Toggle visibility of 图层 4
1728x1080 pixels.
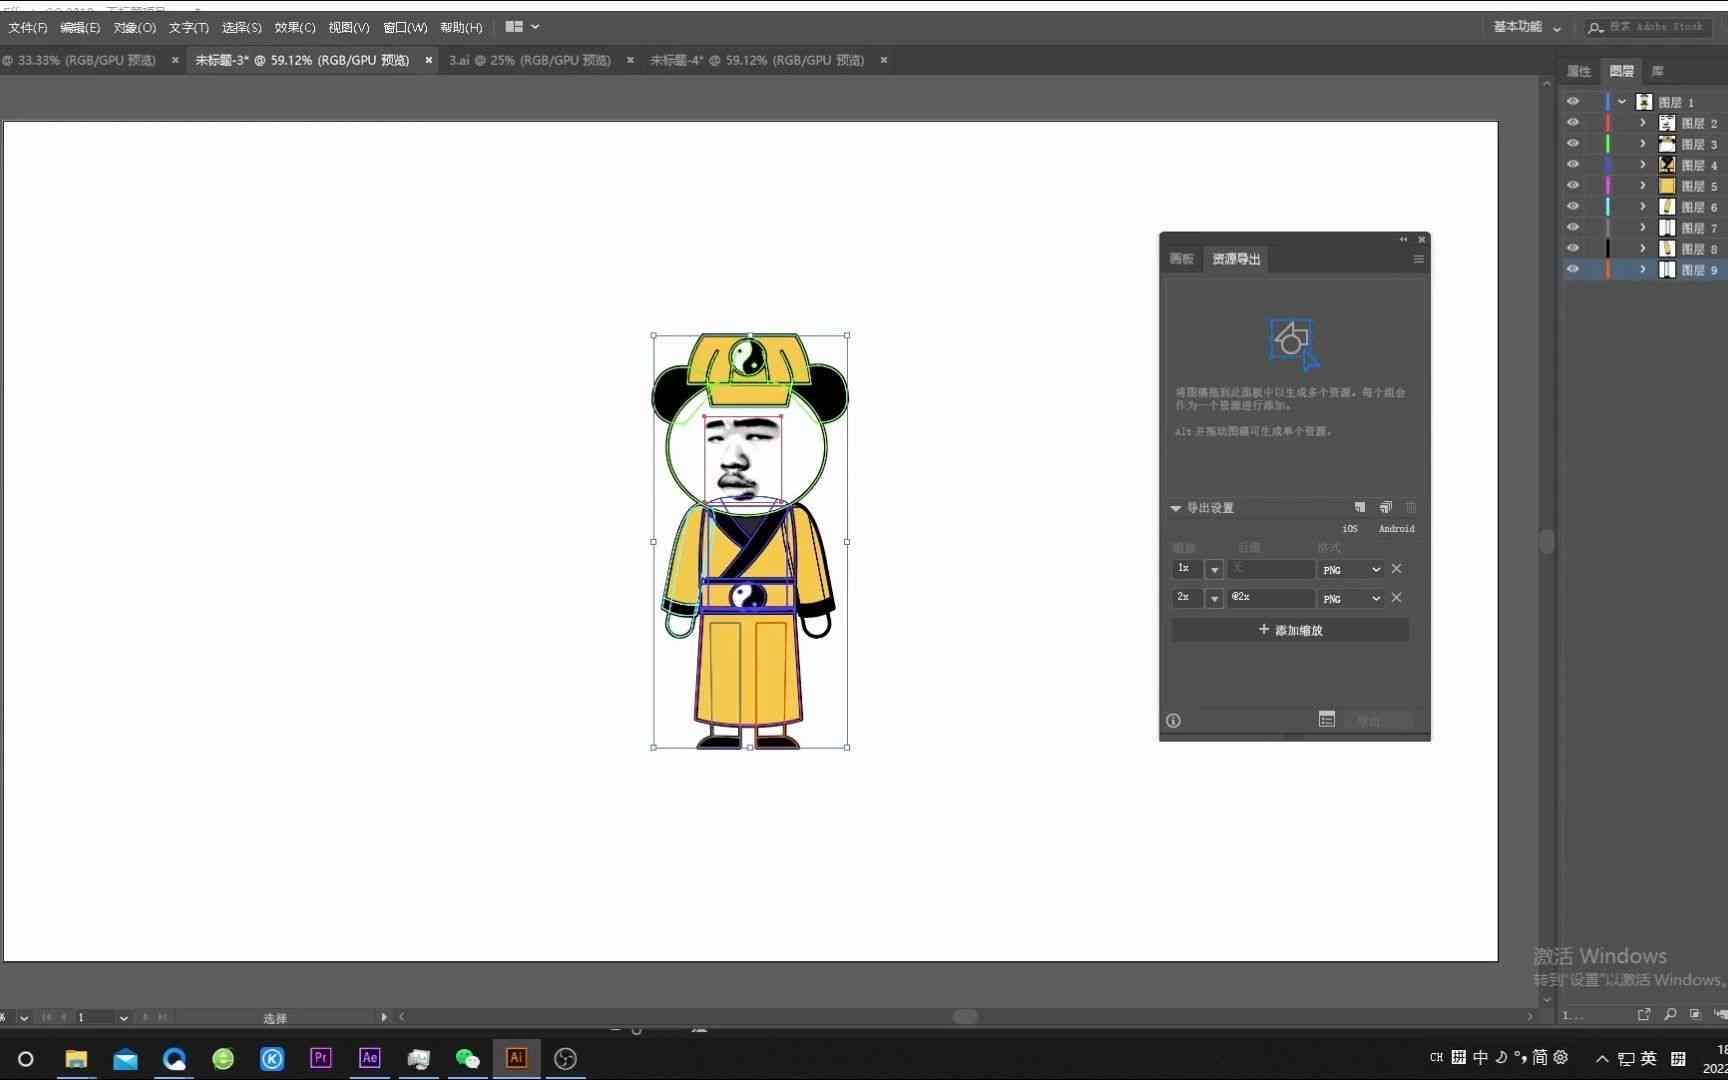click(x=1573, y=165)
